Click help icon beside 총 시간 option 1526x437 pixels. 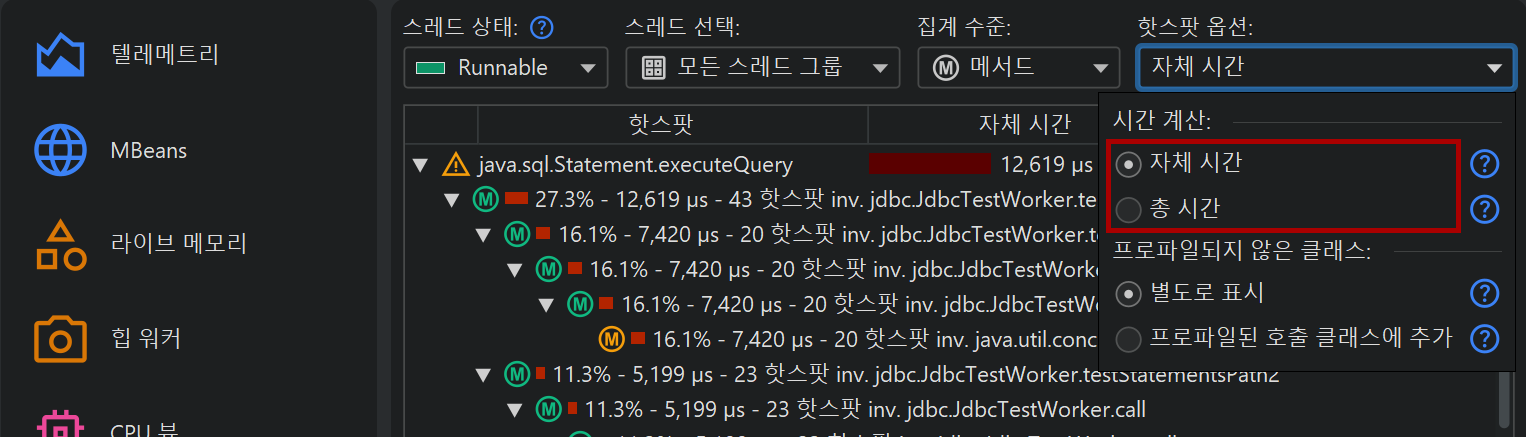[x=1485, y=209]
